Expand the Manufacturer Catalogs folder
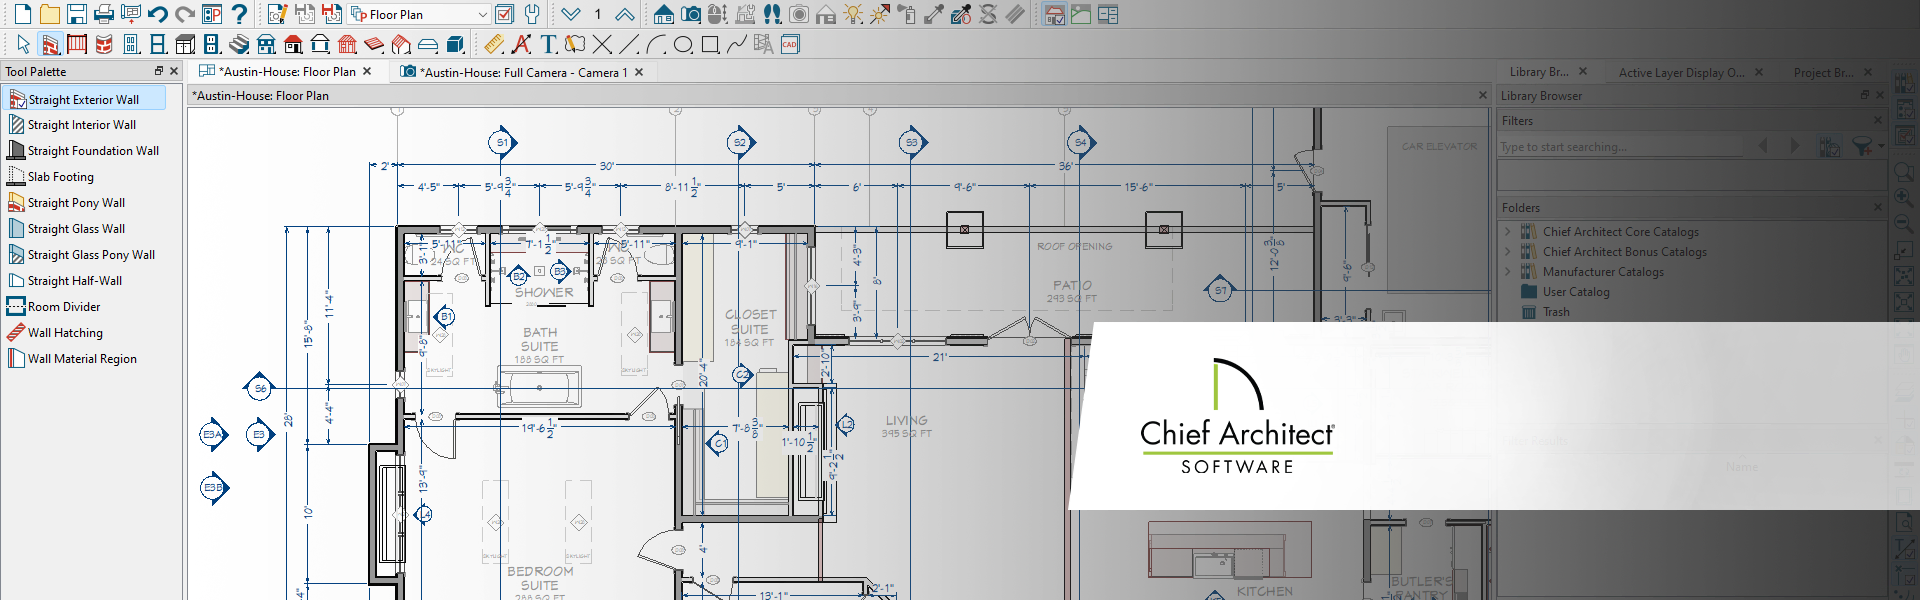Viewport: 1920px width, 600px height. pos(1508,272)
